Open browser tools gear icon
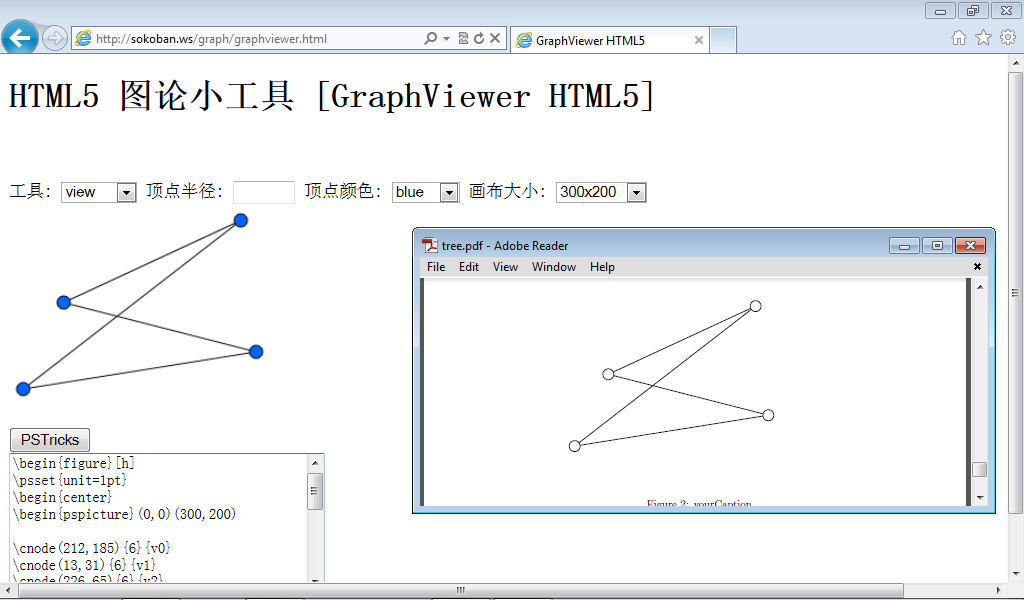 tap(1007, 38)
